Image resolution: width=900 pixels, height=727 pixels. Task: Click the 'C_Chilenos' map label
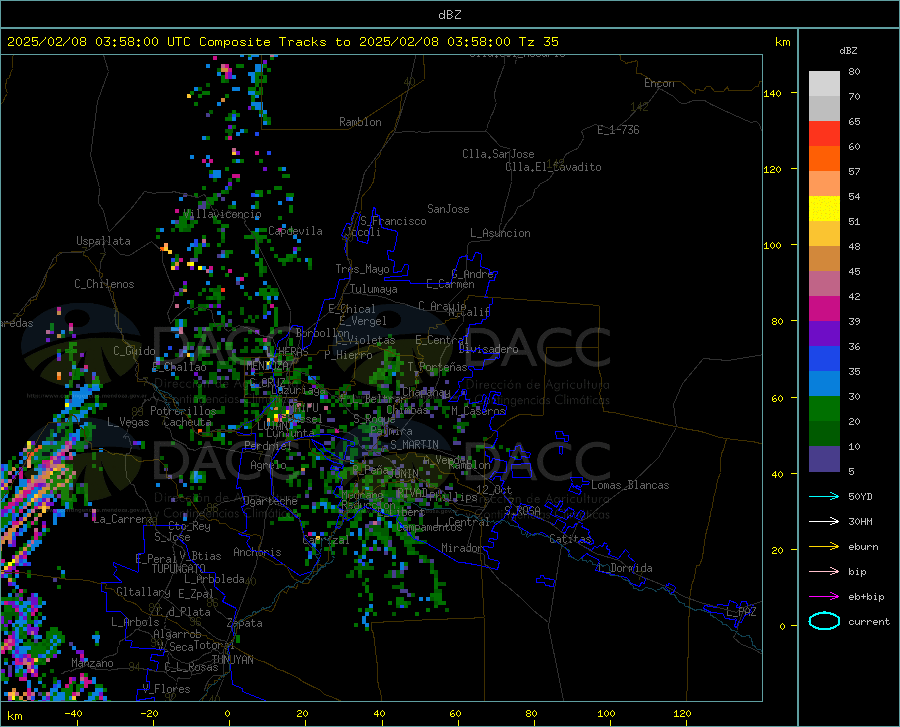(x=104, y=284)
